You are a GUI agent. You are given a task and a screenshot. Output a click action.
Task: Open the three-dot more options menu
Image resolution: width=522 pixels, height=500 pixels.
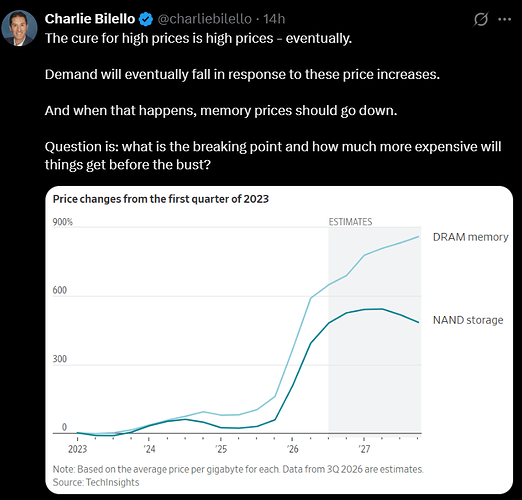[504, 19]
